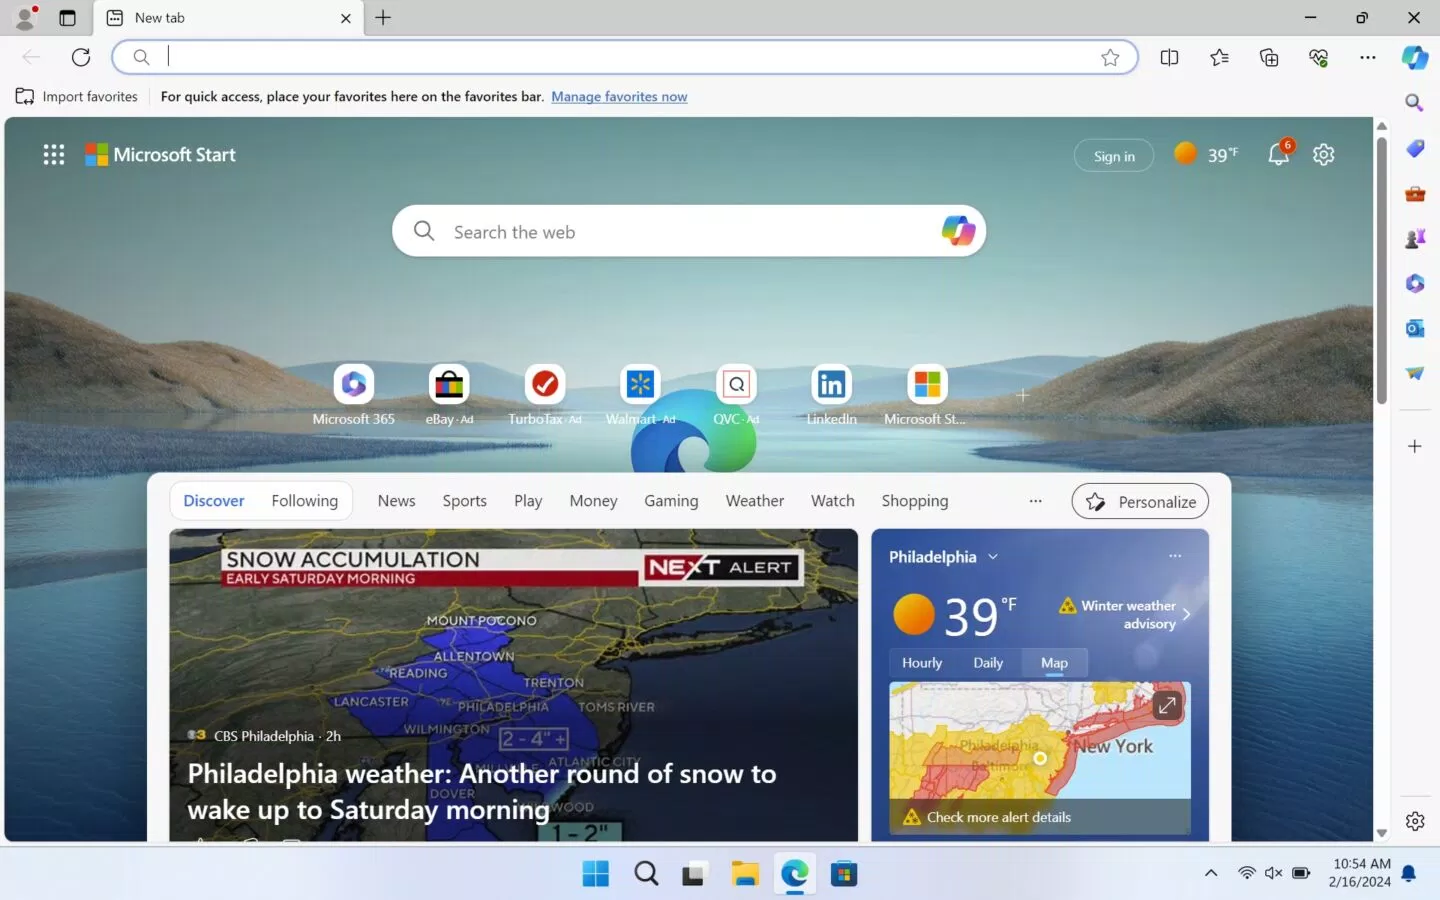Viewport: 1440px width, 900px height.
Task: Open the Shopping tab
Action: click(x=915, y=501)
